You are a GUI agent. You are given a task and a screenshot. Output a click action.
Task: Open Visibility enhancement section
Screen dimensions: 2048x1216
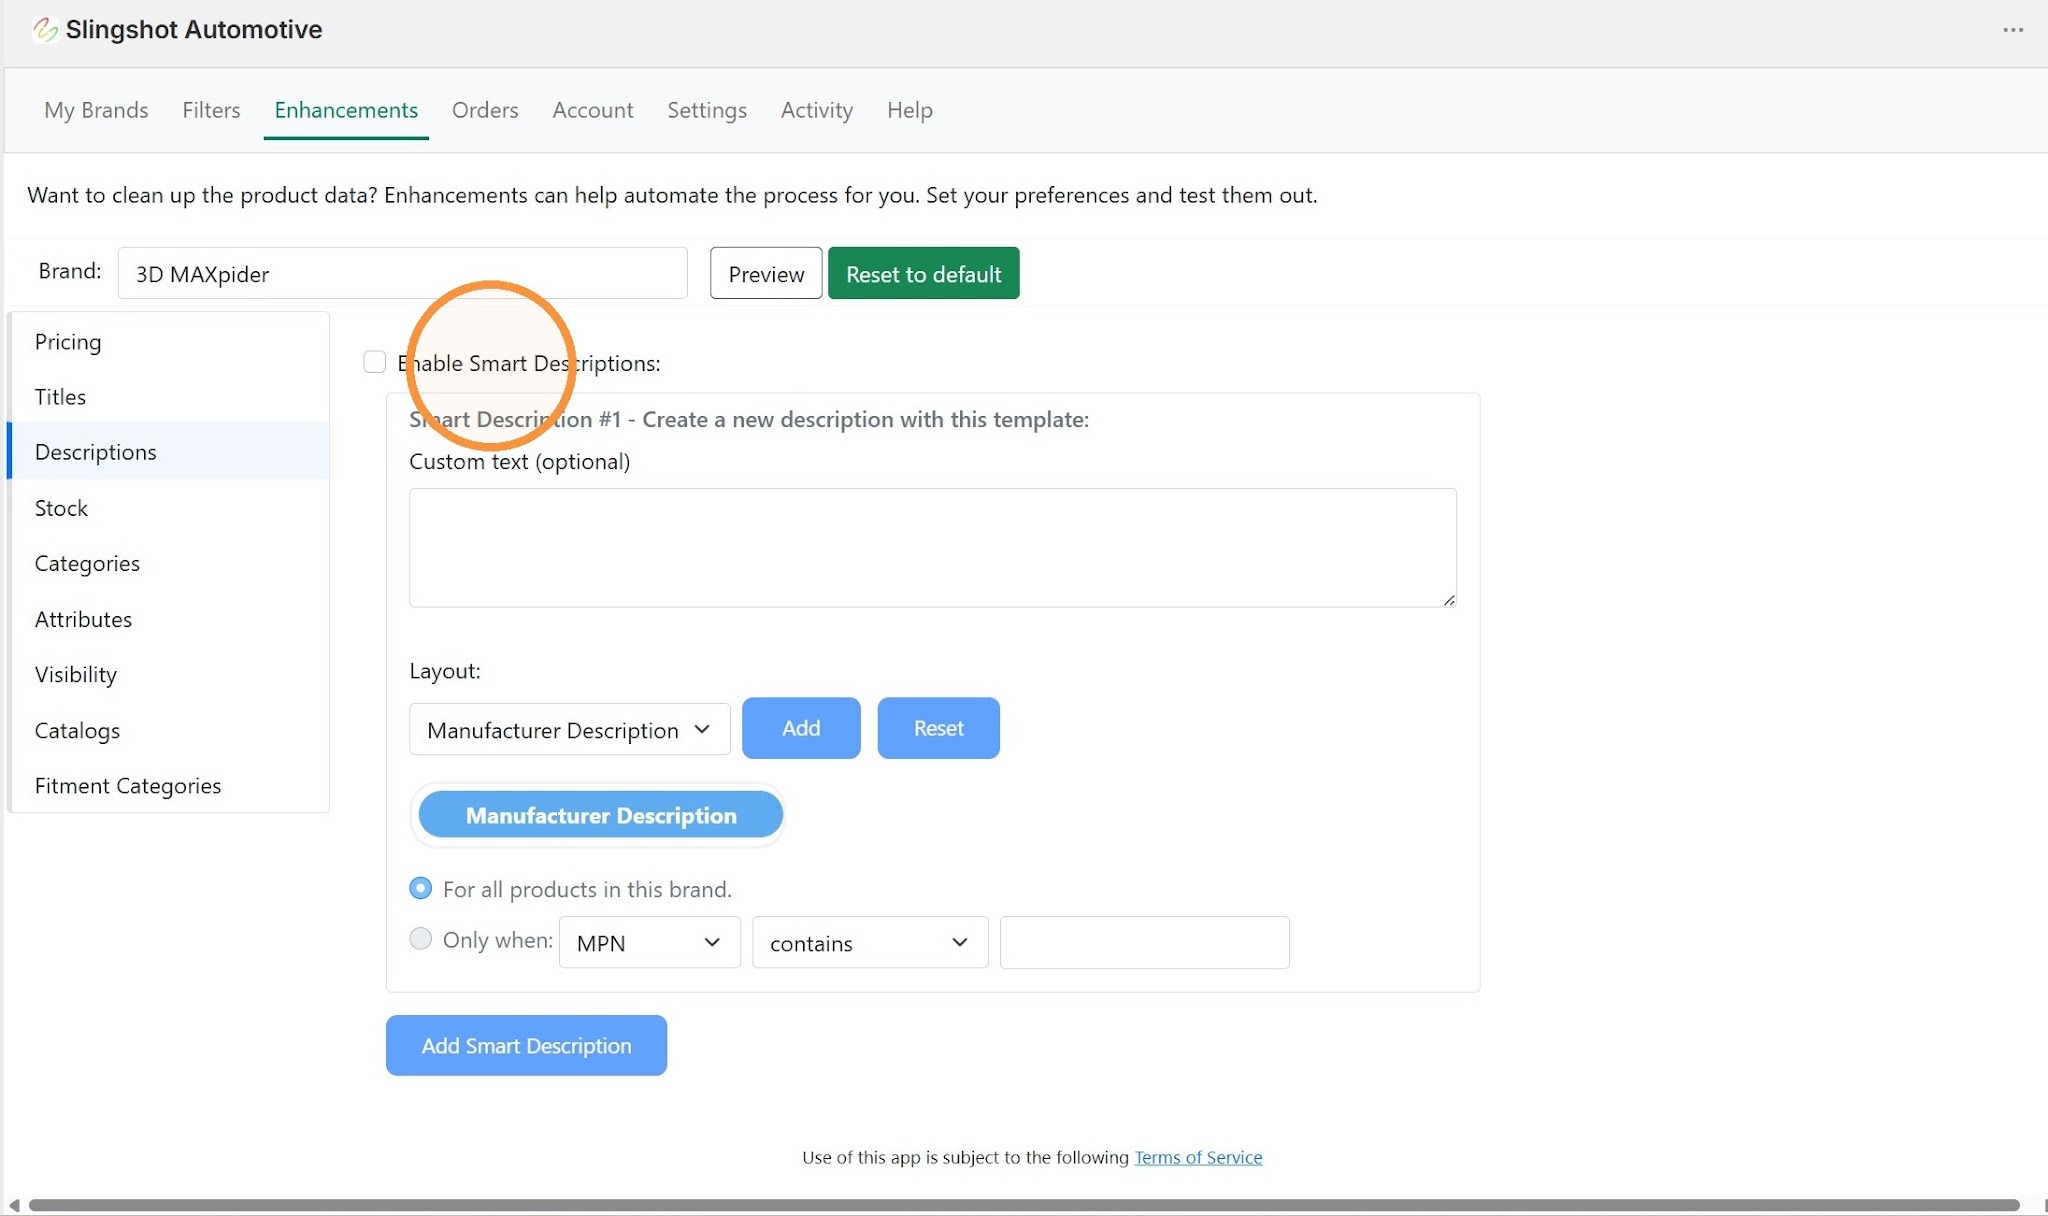pyautogui.click(x=168, y=674)
